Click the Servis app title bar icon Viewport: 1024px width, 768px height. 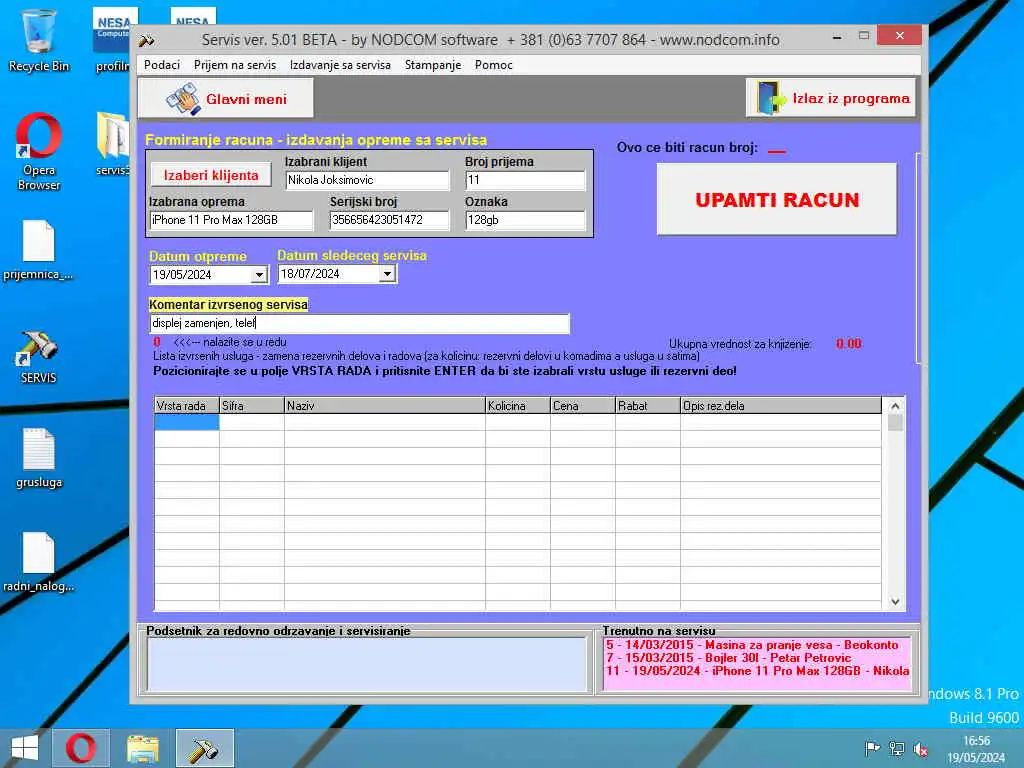pos(147,40)
